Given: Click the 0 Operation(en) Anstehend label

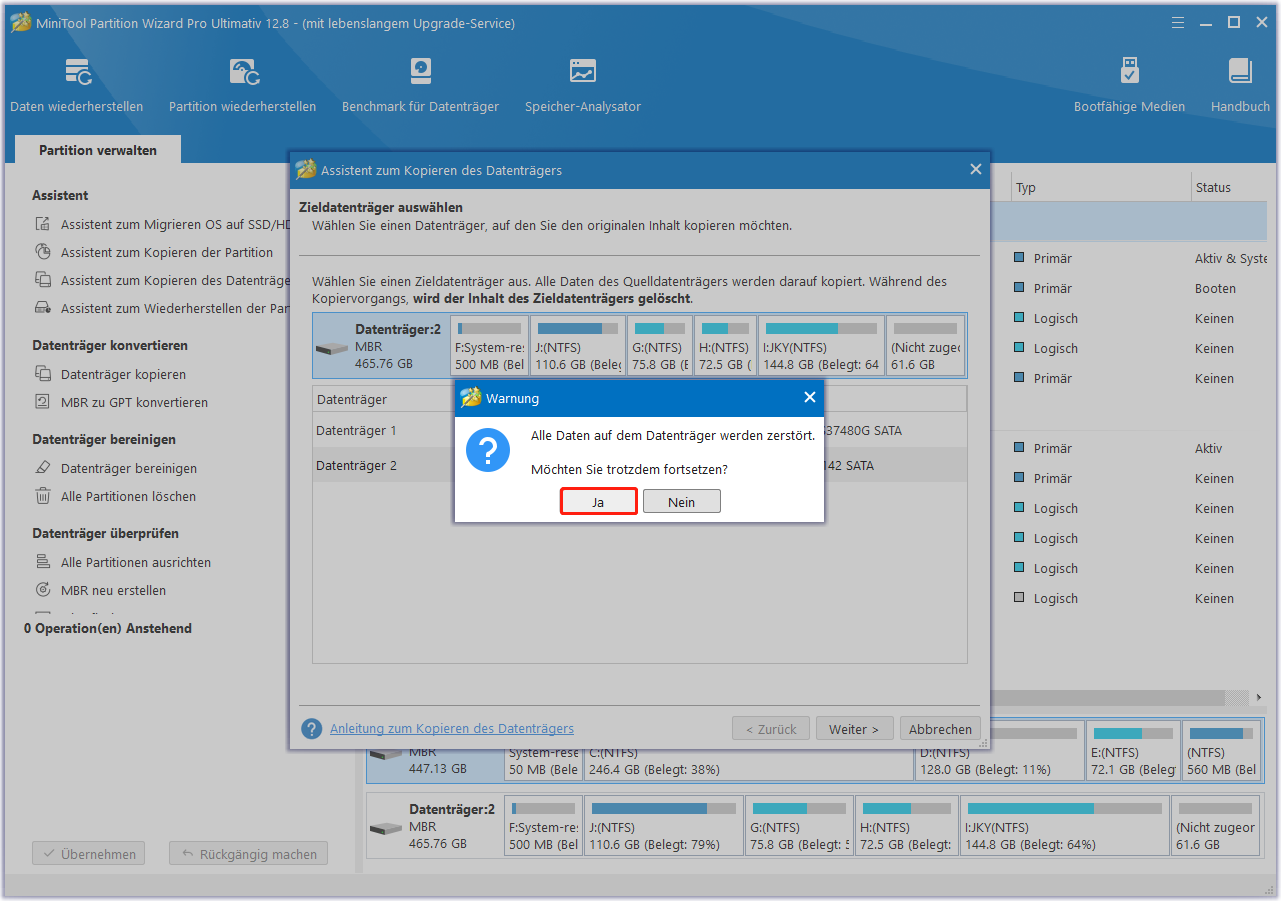Looking at the screenshot, I should coord(108,628).
